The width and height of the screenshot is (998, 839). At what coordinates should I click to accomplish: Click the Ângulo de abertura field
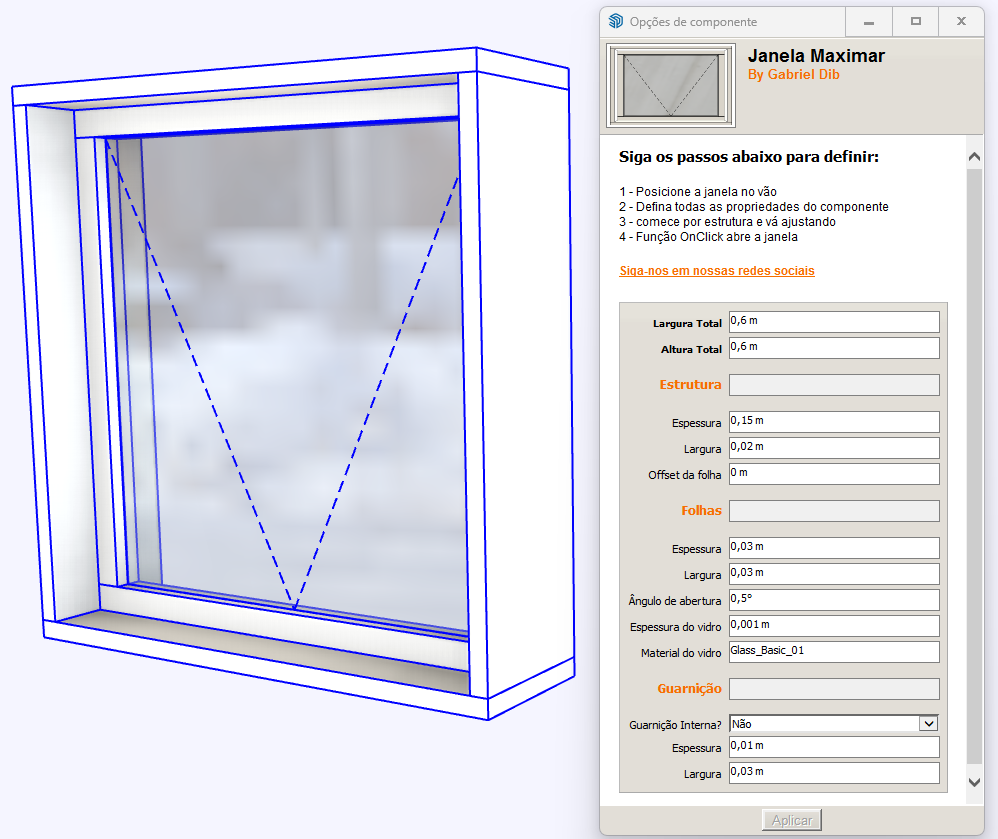(834, 600)
